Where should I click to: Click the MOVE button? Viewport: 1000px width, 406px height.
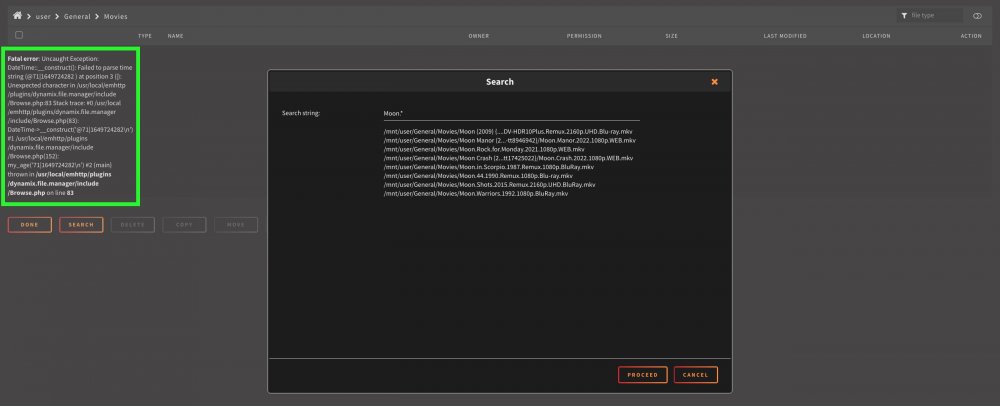(236, 224)
